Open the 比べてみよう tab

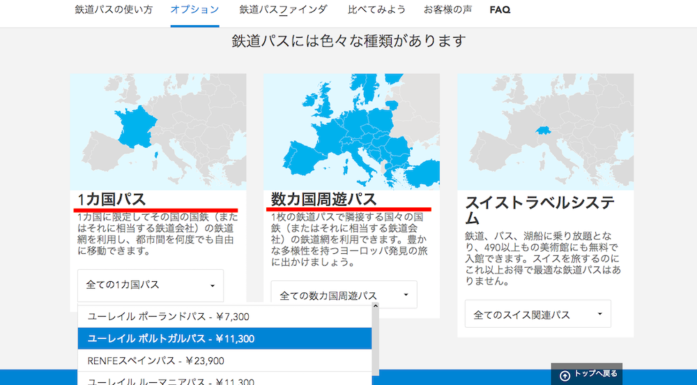click(377, 10)
